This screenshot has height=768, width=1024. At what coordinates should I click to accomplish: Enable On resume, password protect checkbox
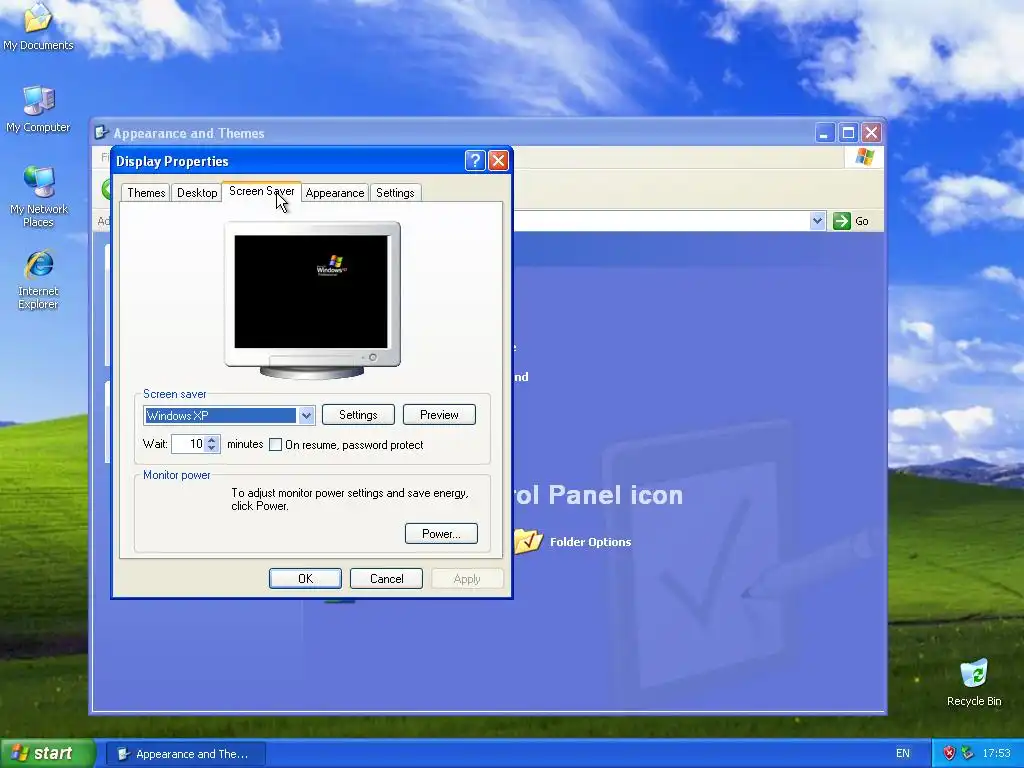click(276, 445)
